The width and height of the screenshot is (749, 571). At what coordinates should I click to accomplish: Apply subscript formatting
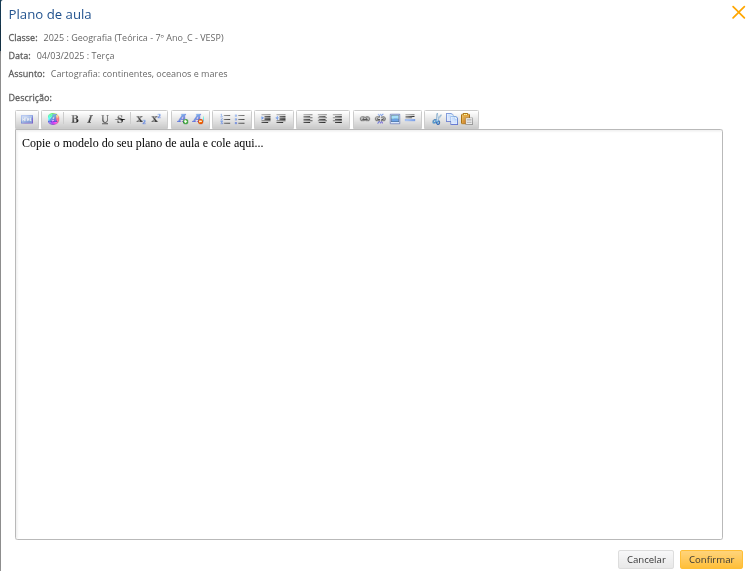pyautogui.click(x=140, y=119)
